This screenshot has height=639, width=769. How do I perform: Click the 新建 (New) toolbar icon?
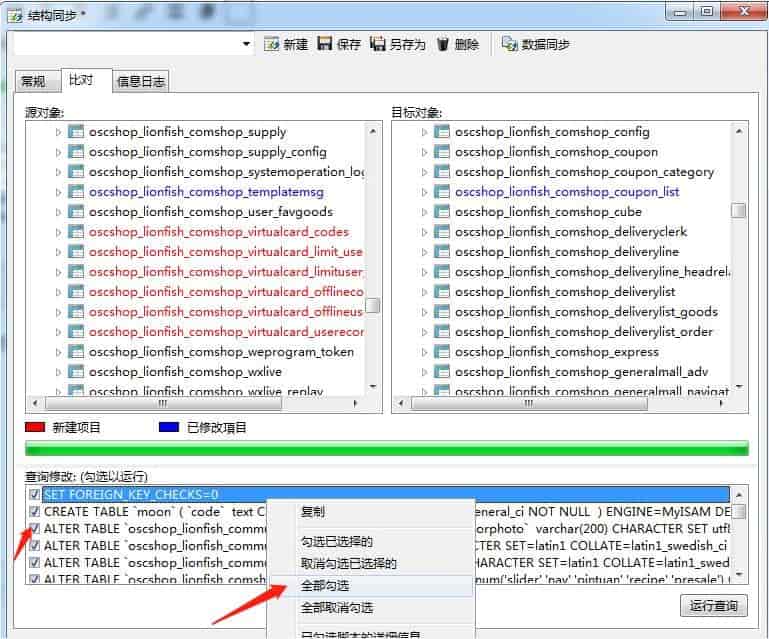(271, 44)
